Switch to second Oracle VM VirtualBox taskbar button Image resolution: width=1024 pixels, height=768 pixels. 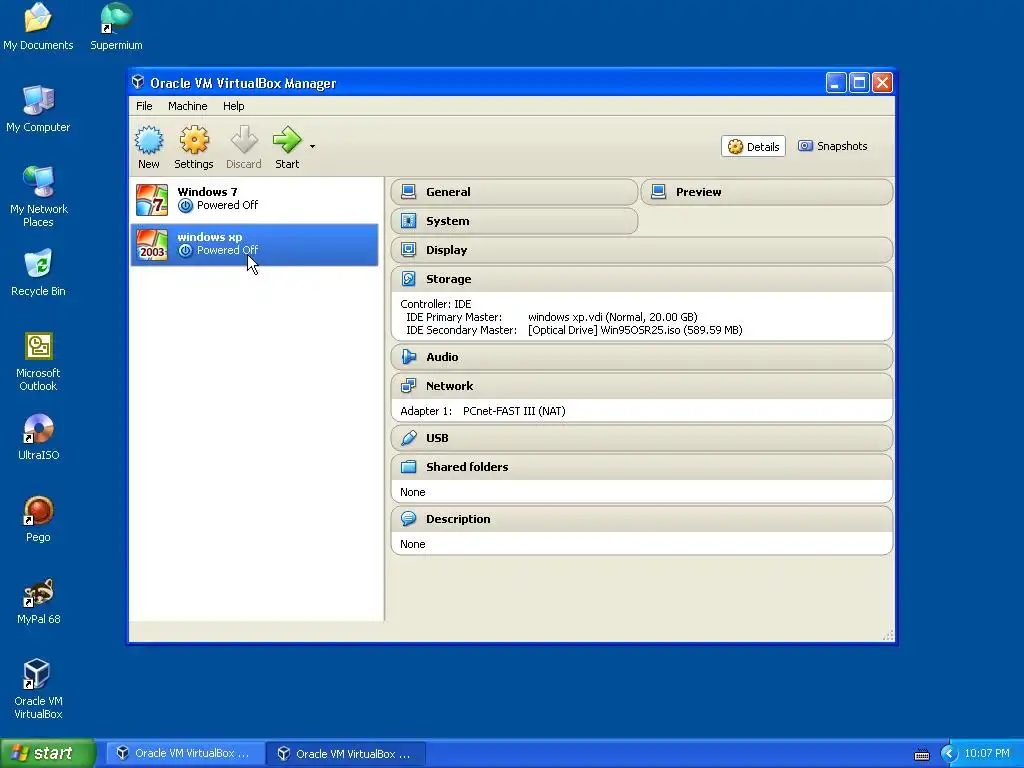346,754
